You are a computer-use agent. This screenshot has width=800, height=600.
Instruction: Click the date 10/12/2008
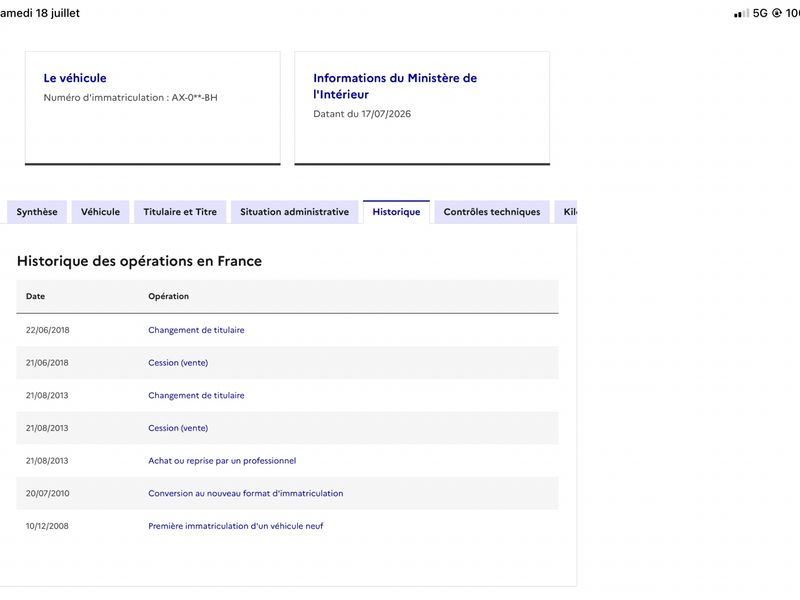pos(47,526)
